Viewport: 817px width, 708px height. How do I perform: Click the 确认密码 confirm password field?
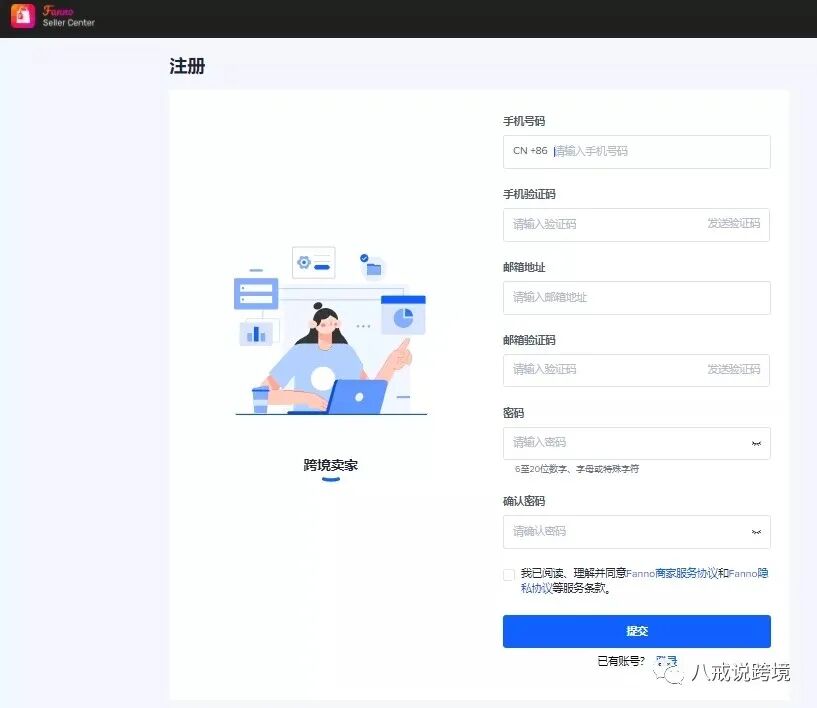(x=620, y=533)
